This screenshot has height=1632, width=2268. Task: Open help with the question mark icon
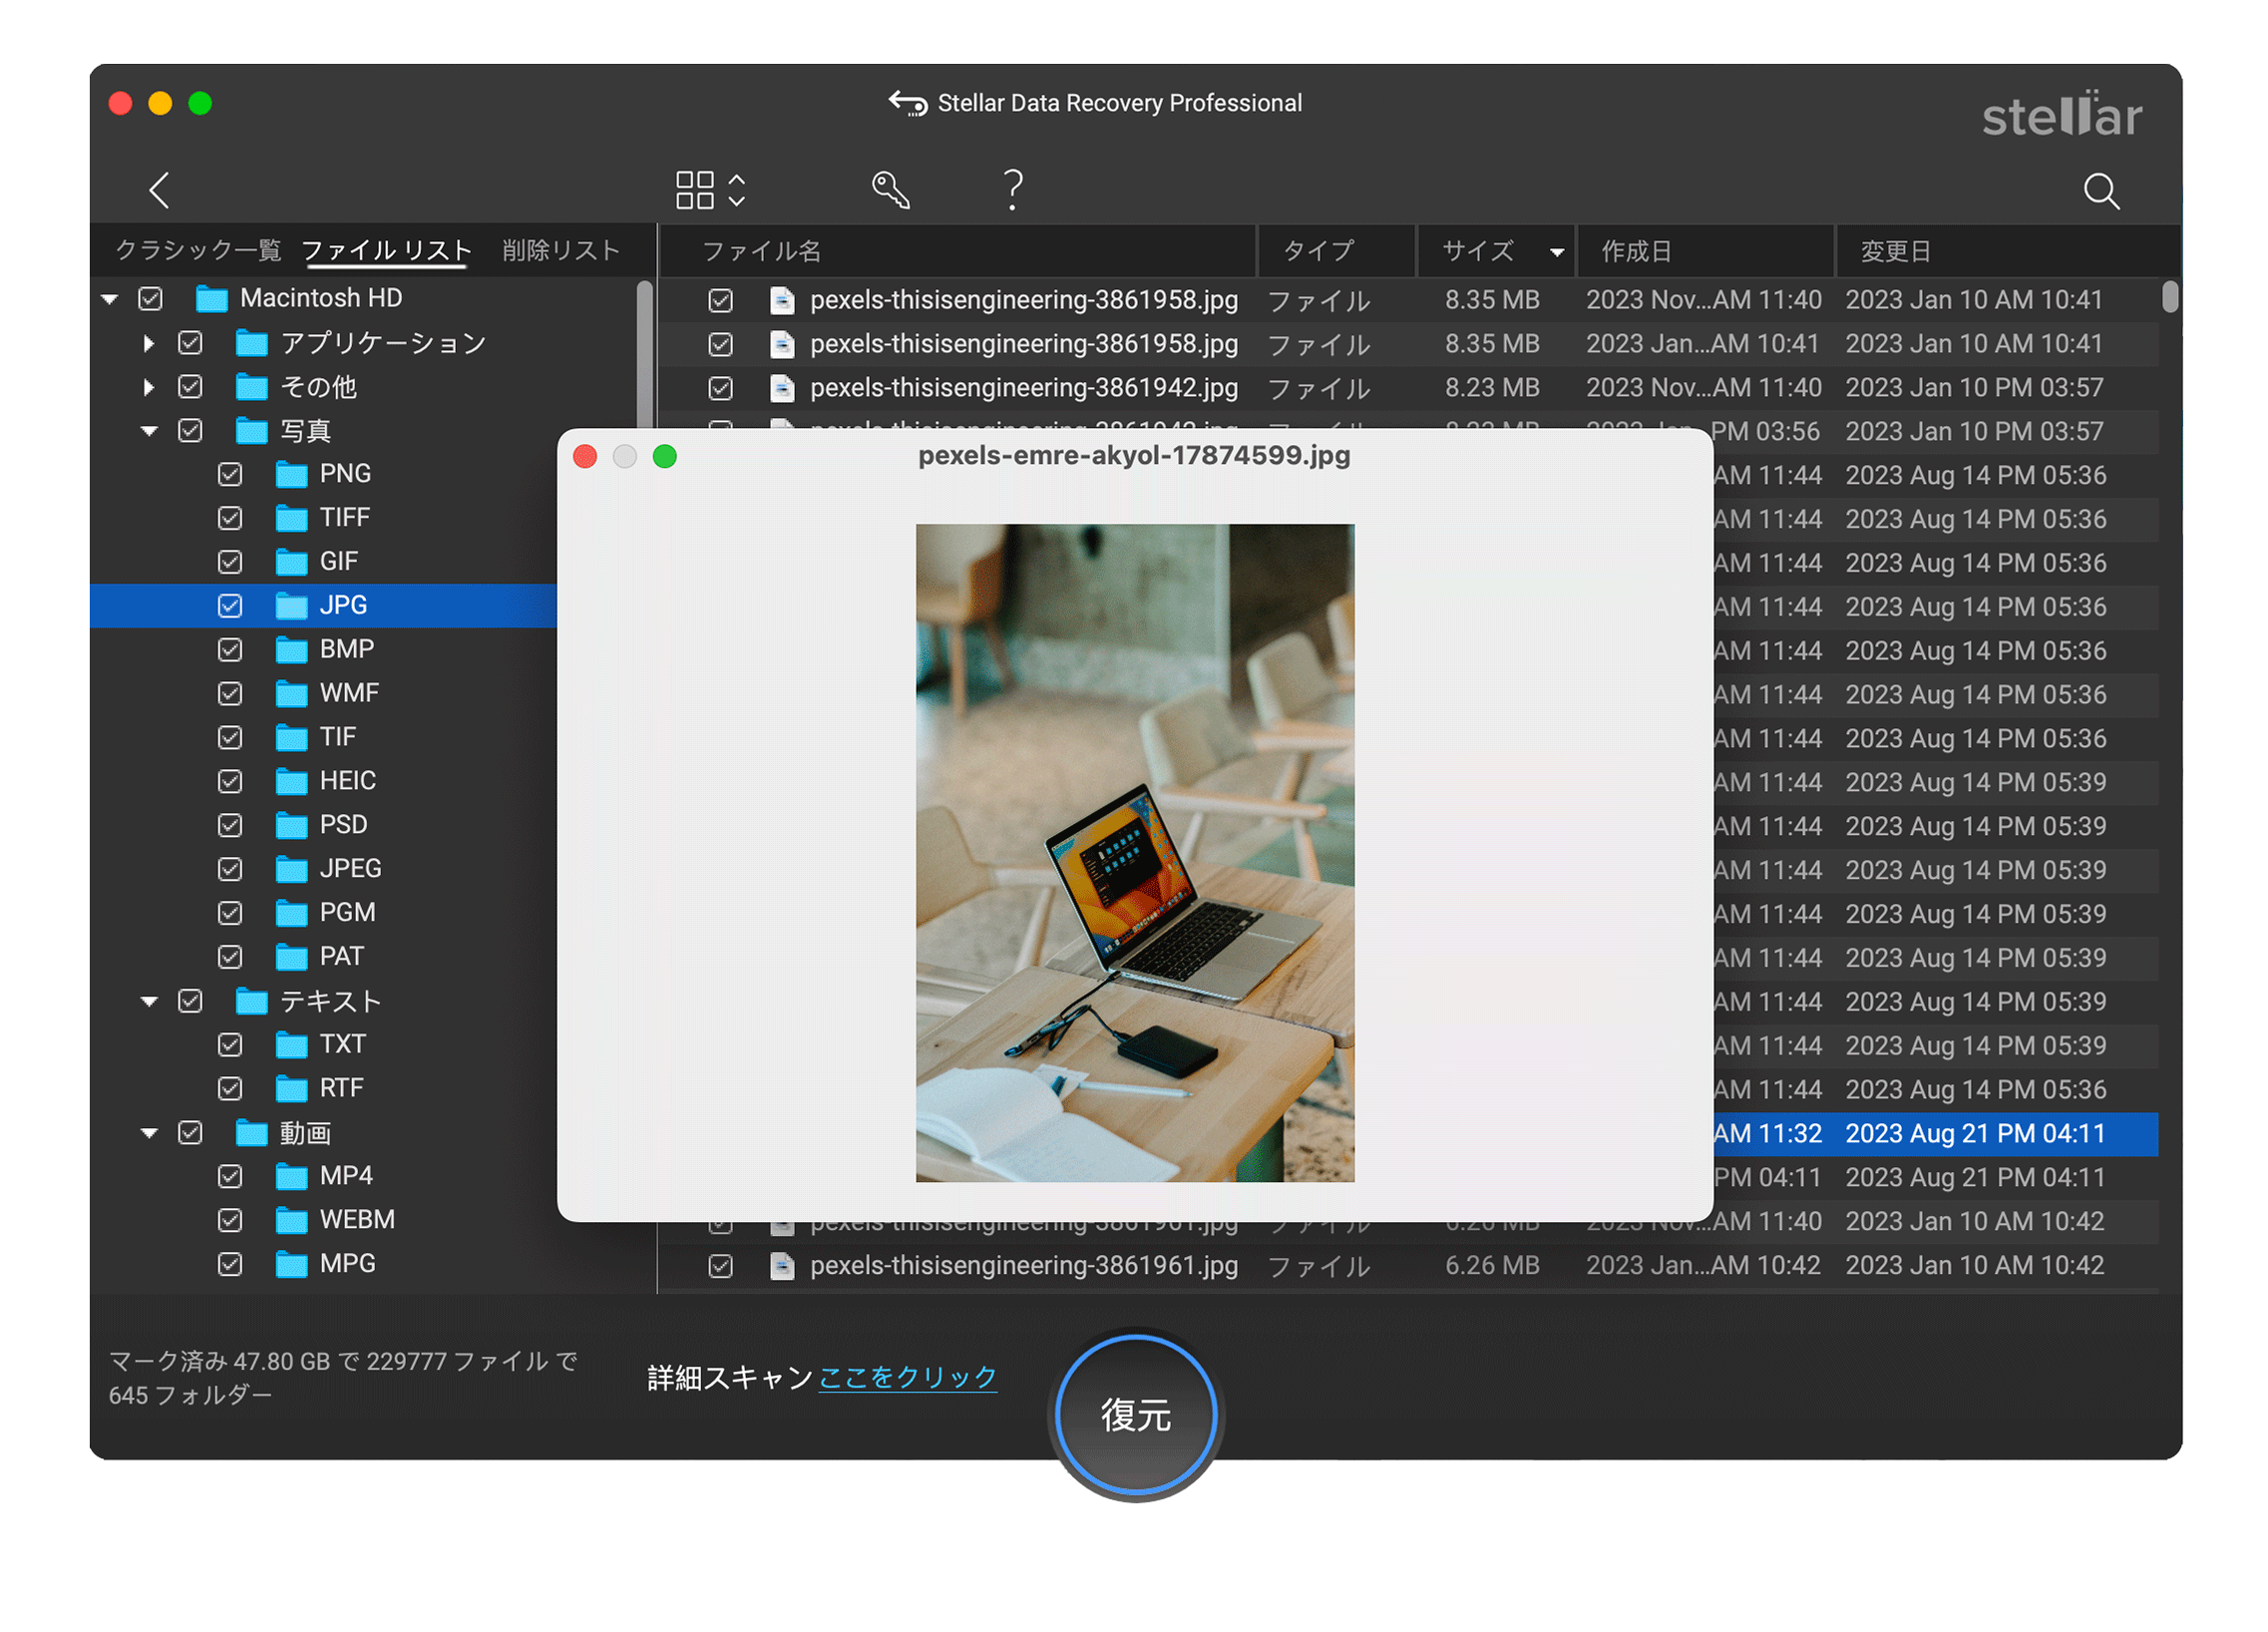[x=1012, y=189]
